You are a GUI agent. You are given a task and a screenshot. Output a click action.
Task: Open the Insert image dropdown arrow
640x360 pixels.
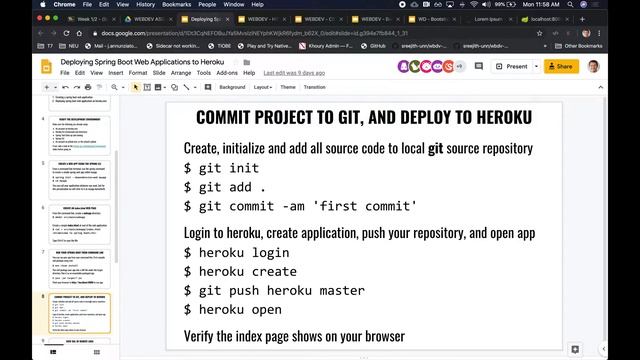coord(164,87)
